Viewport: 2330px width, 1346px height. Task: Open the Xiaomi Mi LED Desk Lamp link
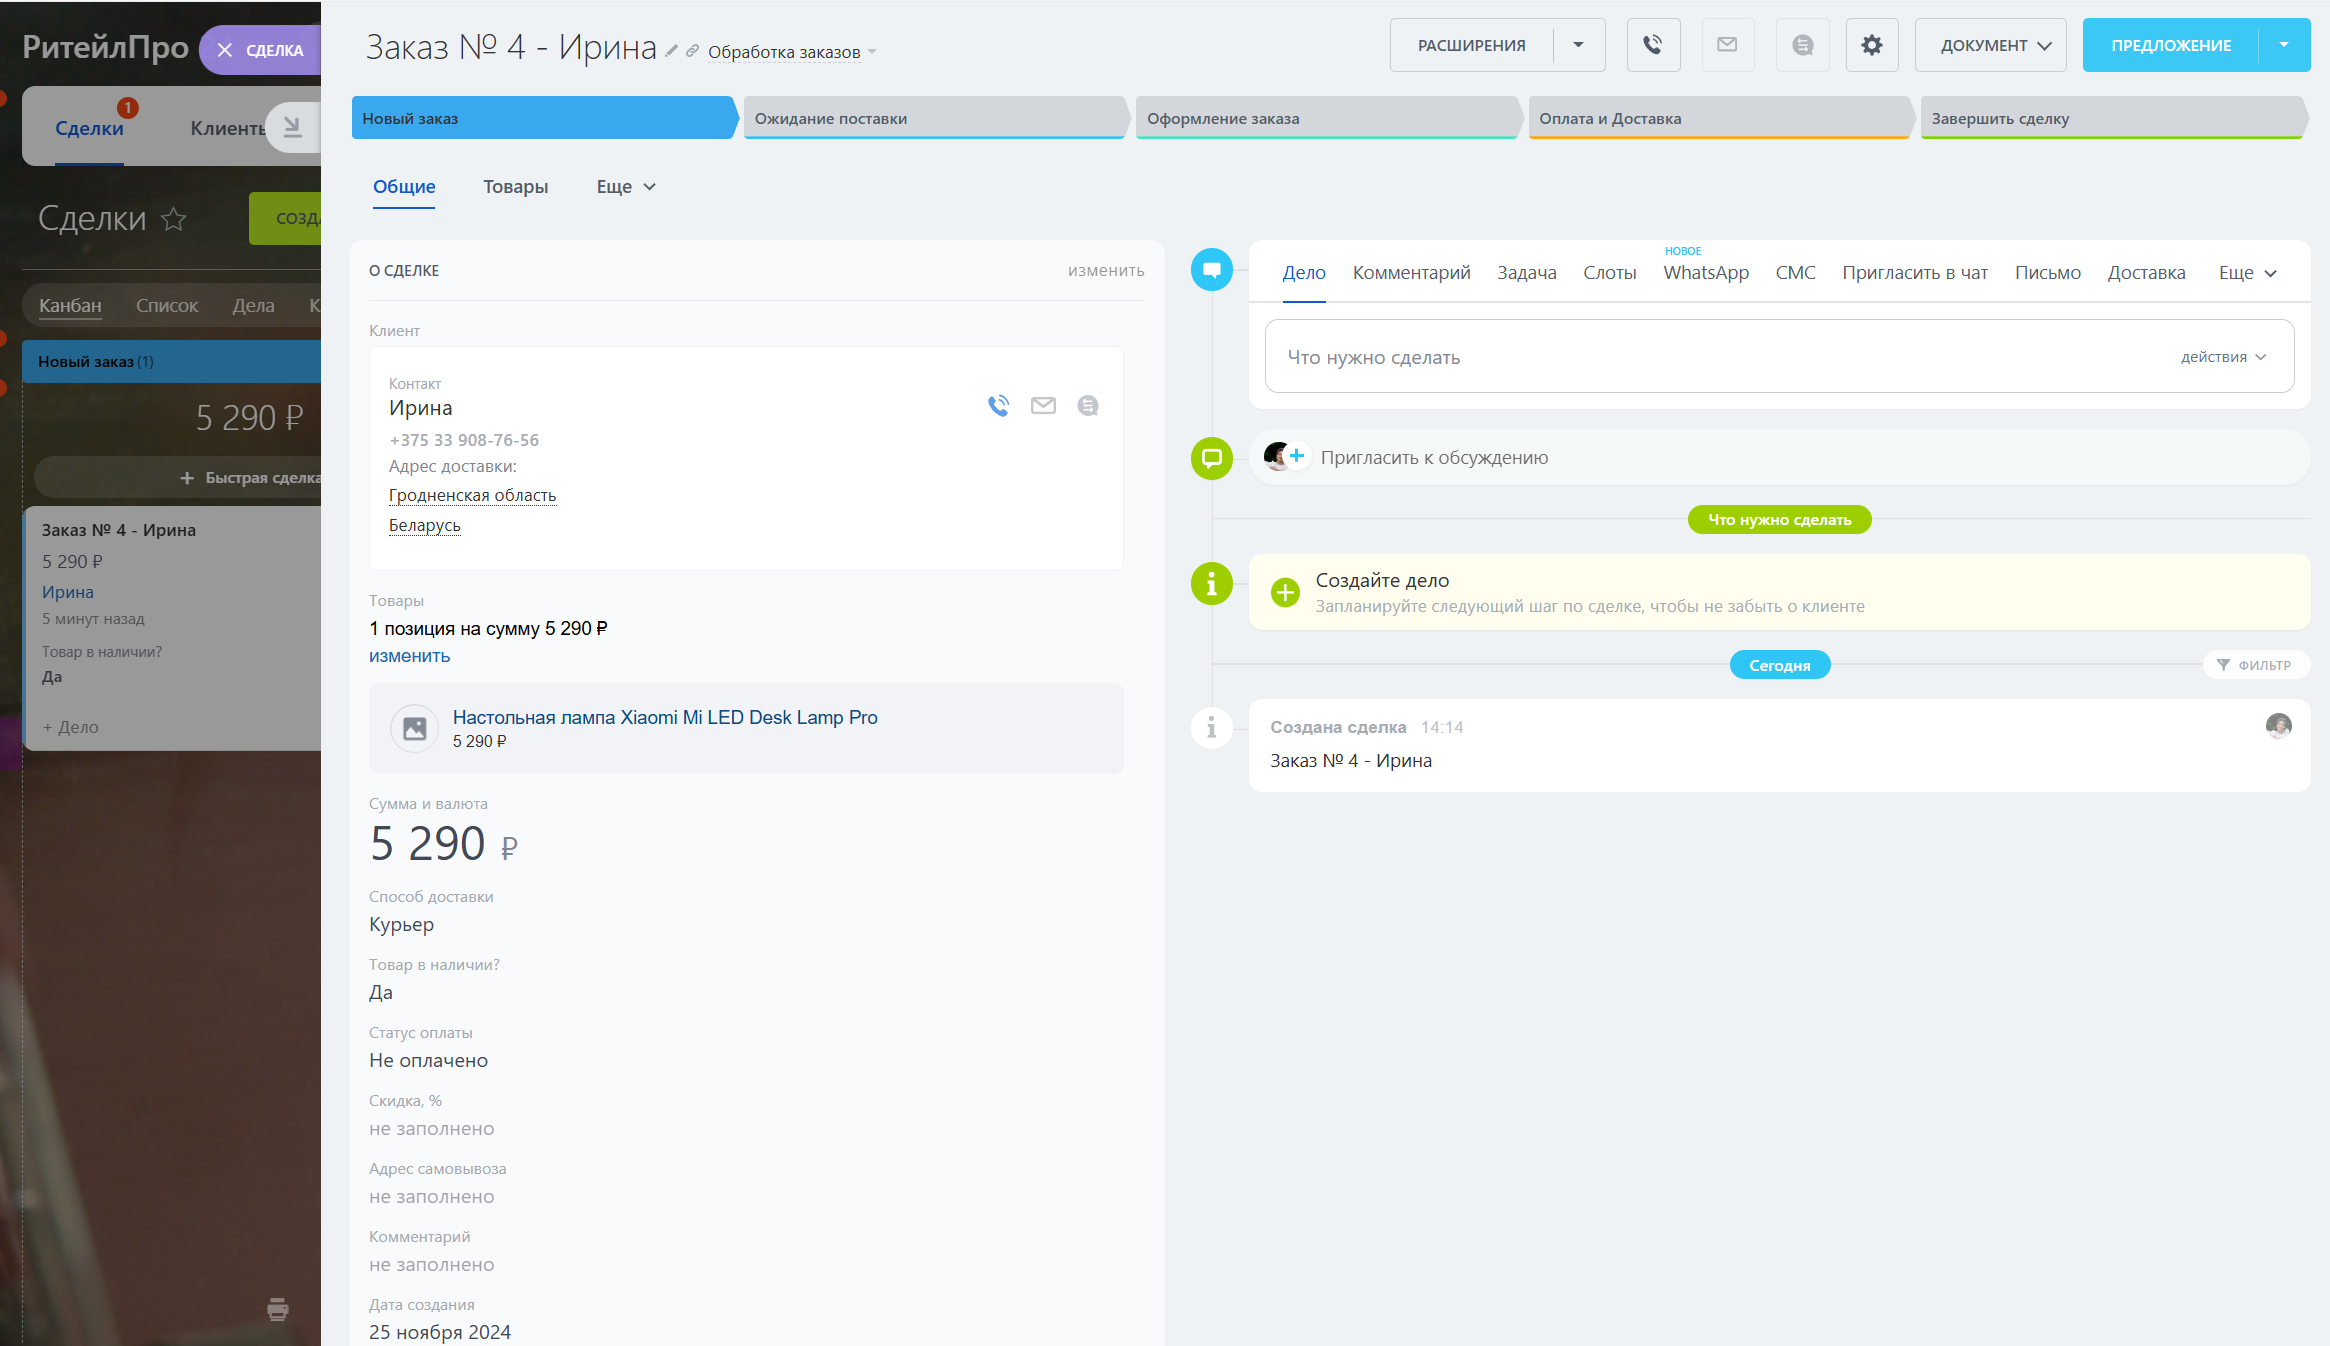[x=665, y=717]
